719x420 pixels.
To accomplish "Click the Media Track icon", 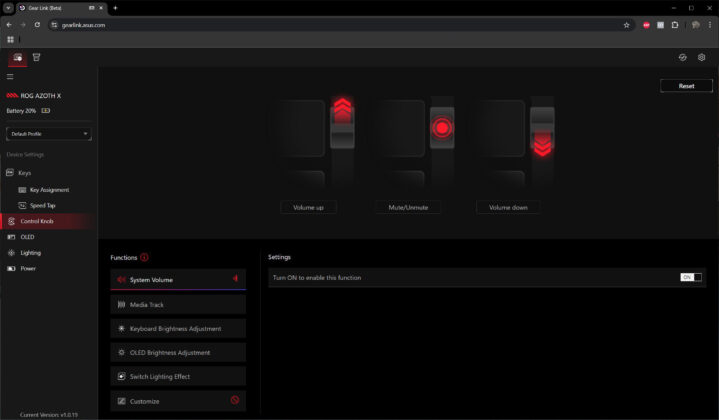I will pos(122,304).
